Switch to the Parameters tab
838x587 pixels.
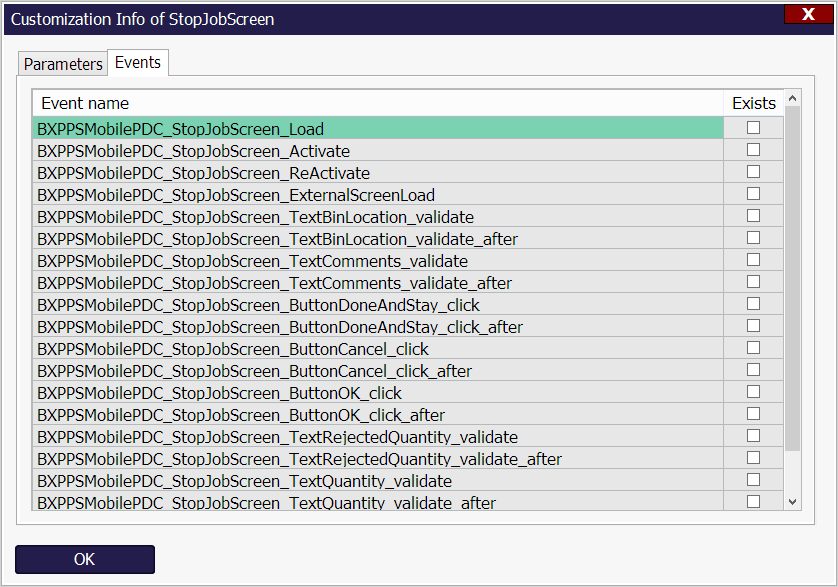point(63,64)
